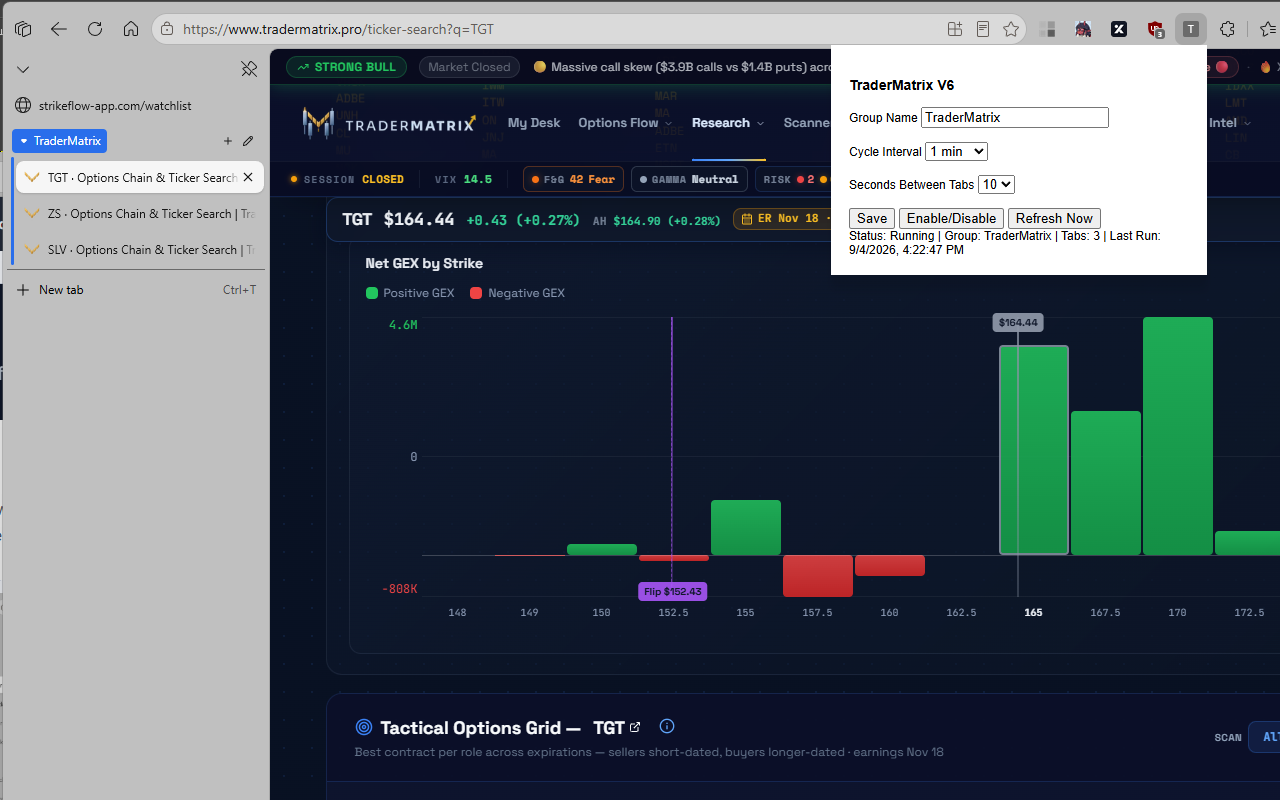The image size is (1280, 800).
Task: Click the STRONG BULL market badge
Action: 346,67
